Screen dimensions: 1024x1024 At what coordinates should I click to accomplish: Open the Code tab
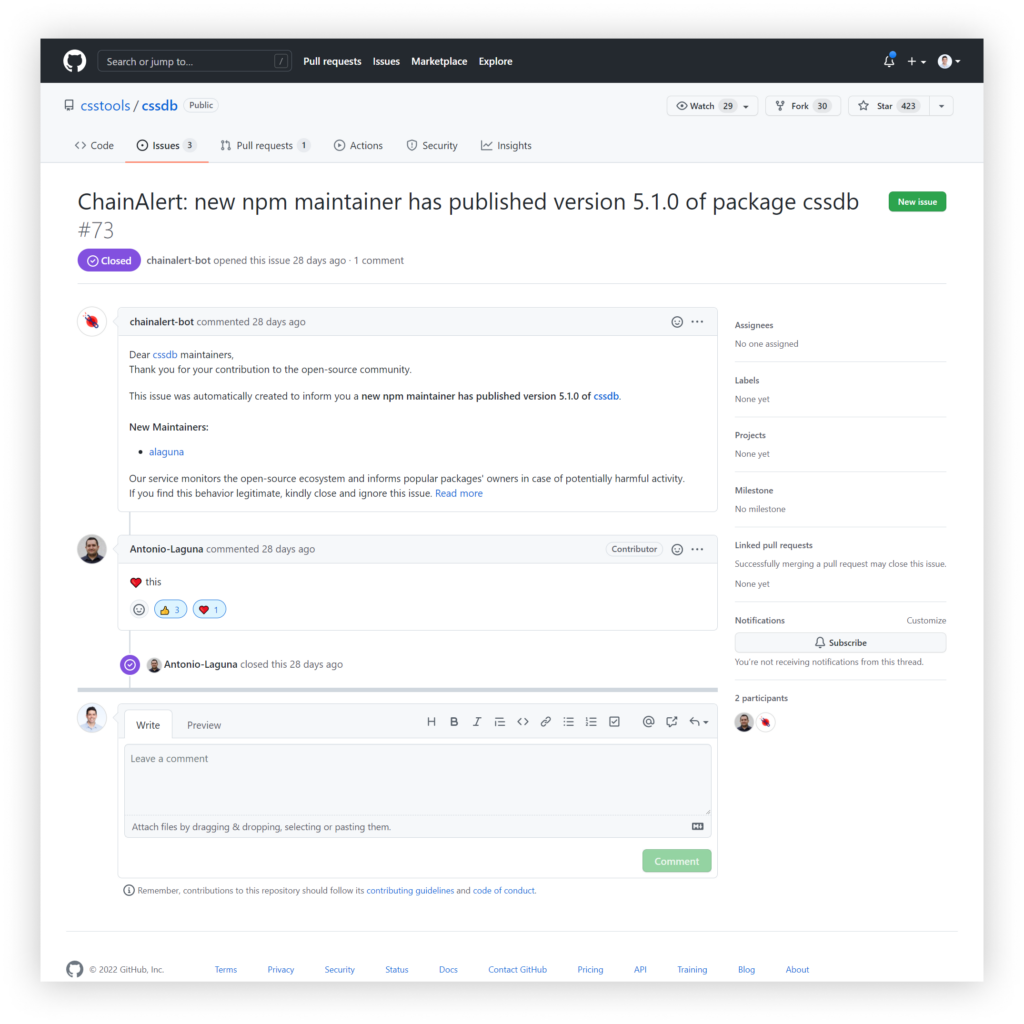point(94,146)
